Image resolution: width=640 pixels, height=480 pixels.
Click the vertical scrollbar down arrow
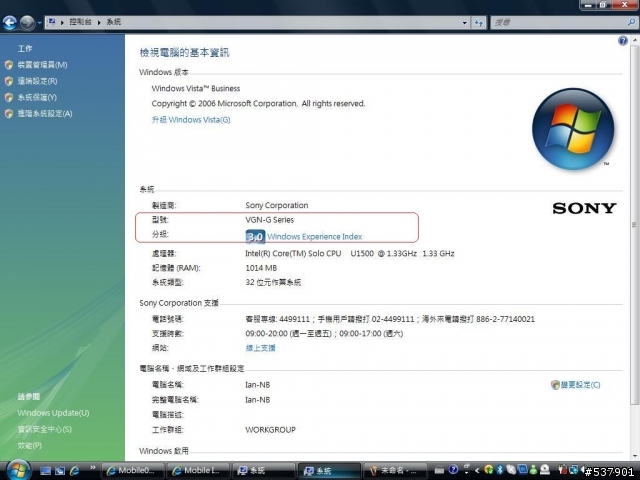pyautogui.click(x=635, y=456)
